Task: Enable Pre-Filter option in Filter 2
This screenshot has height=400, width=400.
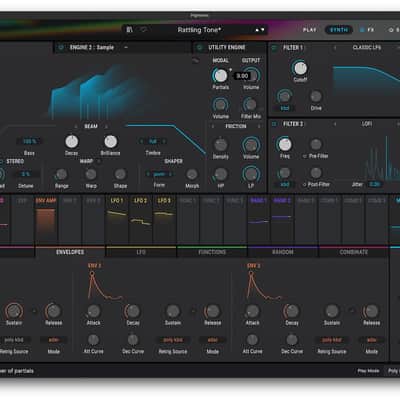Action: click(x=304, y=156)
